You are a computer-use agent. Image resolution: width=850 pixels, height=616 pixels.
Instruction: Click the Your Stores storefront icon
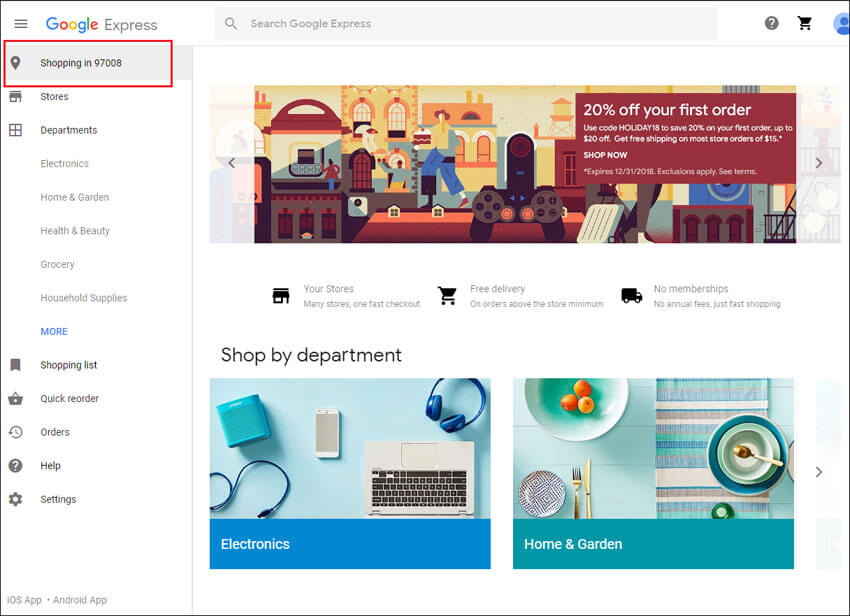pyautogui.click(x=281, y=296)
